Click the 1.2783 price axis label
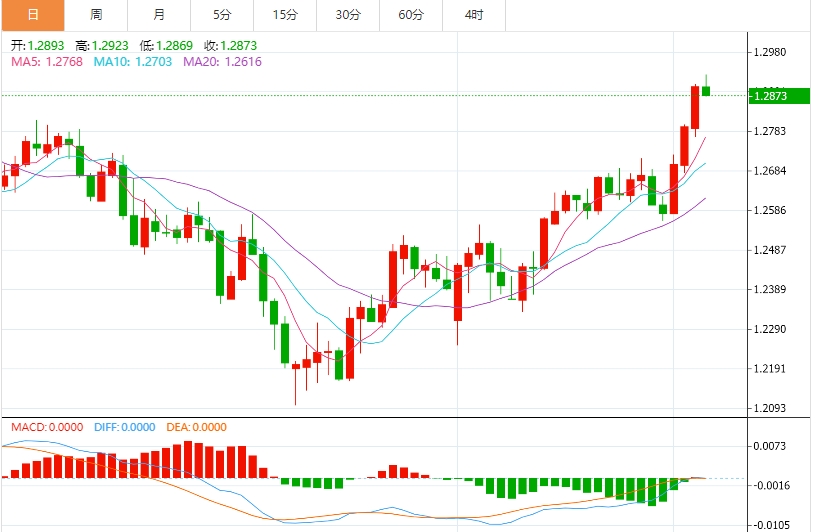 pos(770,131)
